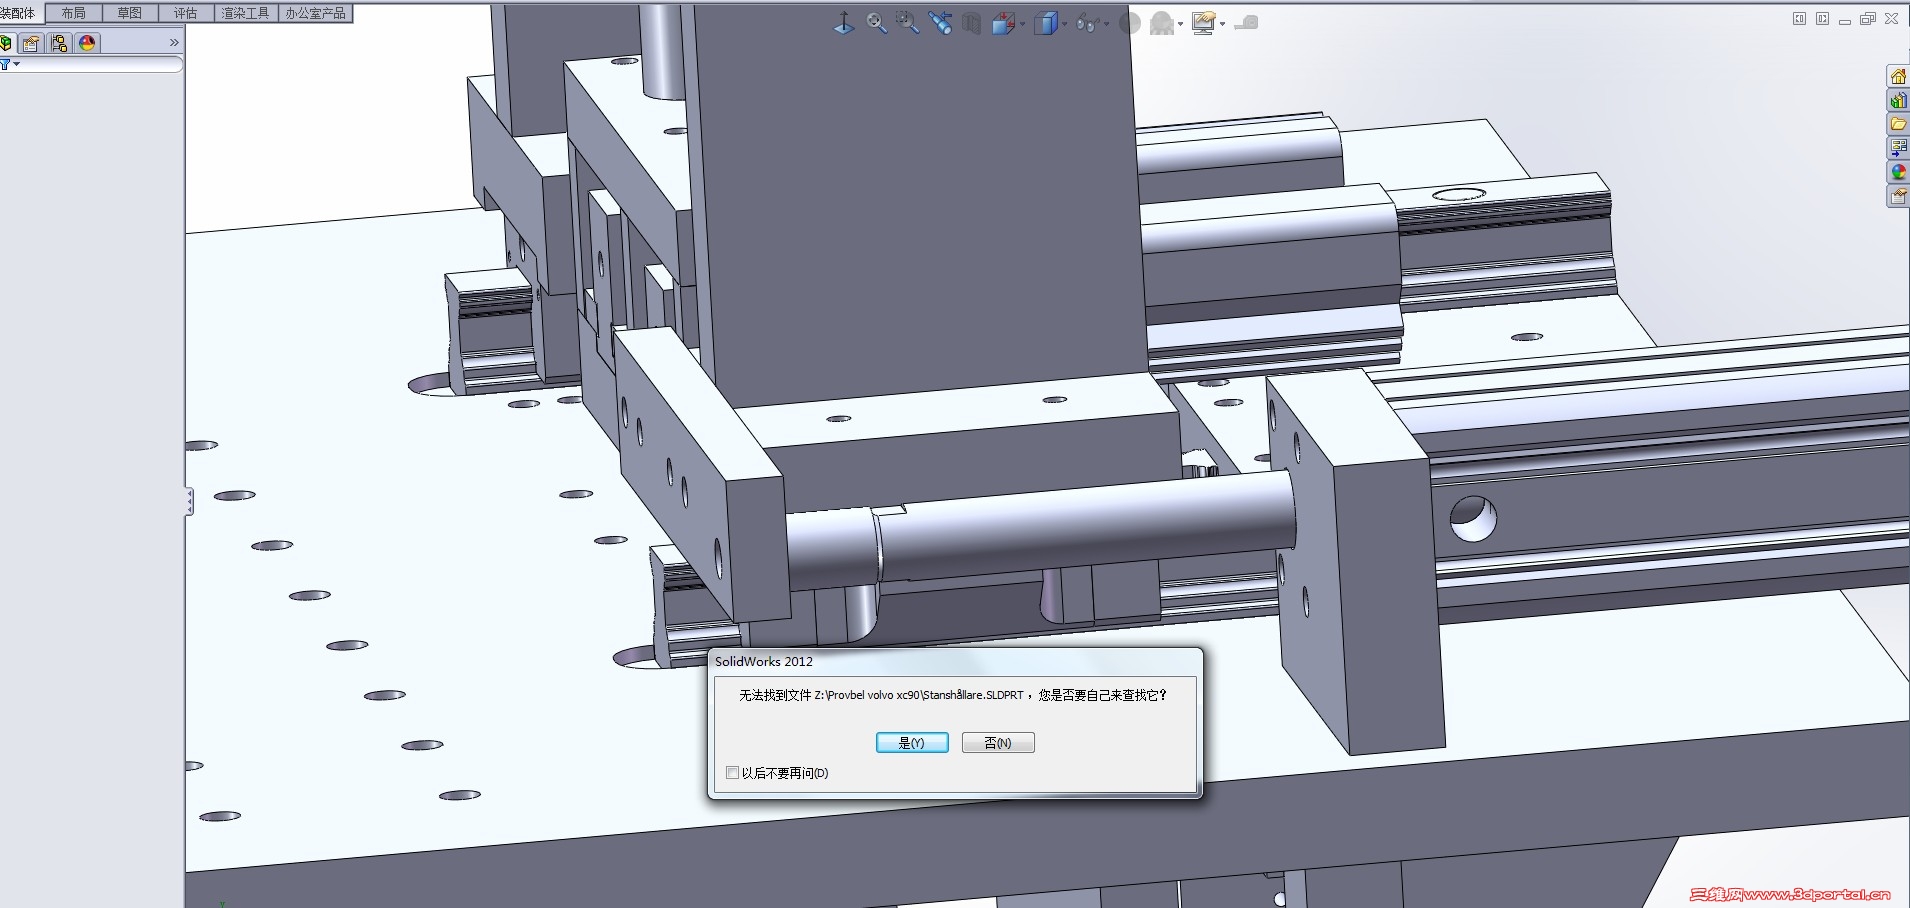Viewport: 1910px width, 908px height.
Task: Click the greyed tape-measure icon in view toolbar
Action: (1246, 23)
